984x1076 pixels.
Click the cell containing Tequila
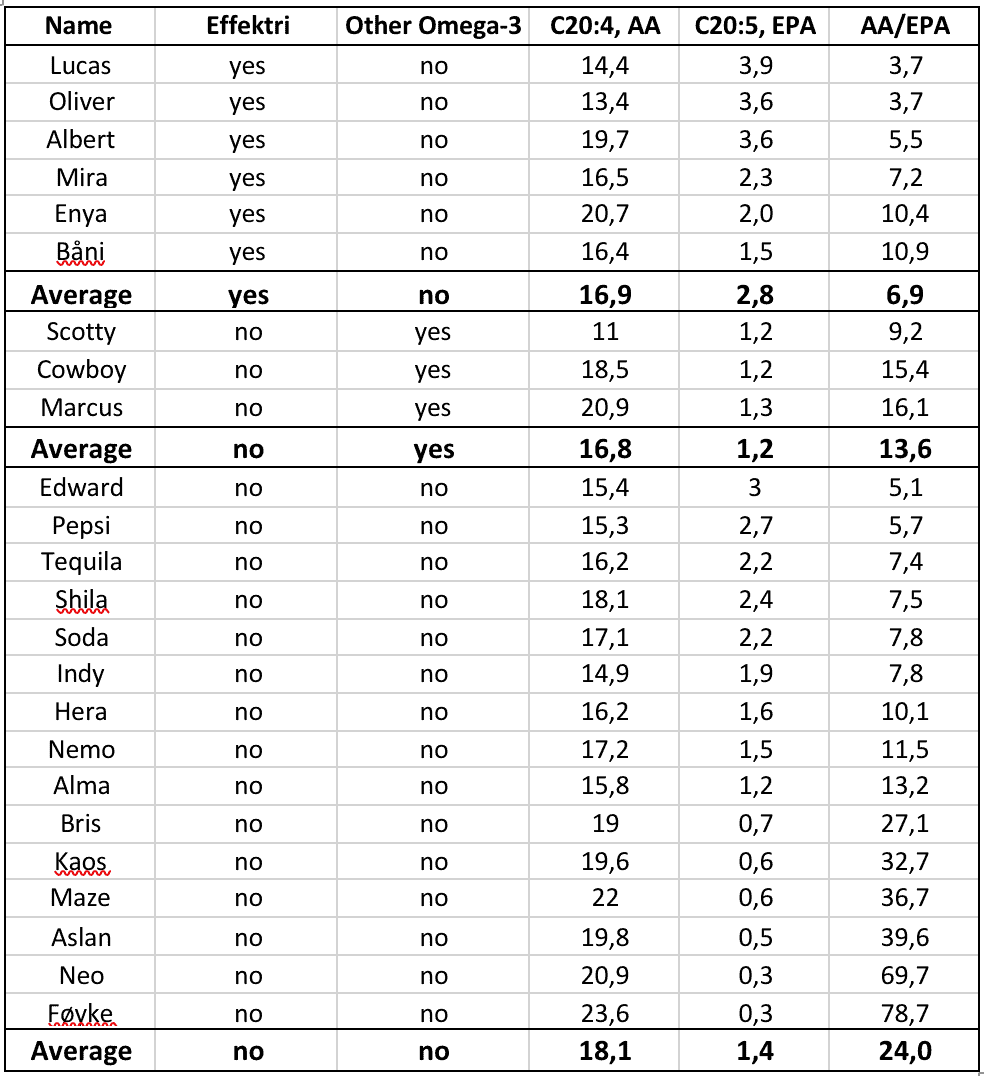pos(80,562)
